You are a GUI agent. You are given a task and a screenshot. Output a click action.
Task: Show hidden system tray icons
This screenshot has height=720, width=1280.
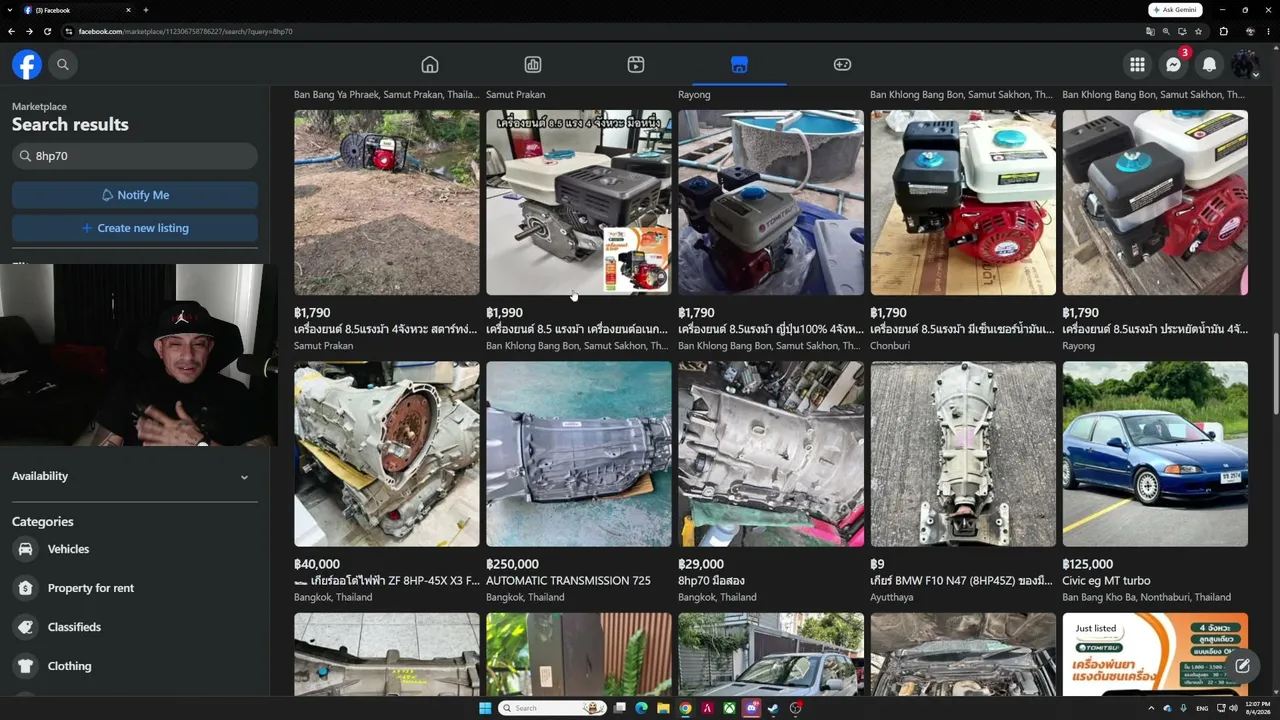1151,708
